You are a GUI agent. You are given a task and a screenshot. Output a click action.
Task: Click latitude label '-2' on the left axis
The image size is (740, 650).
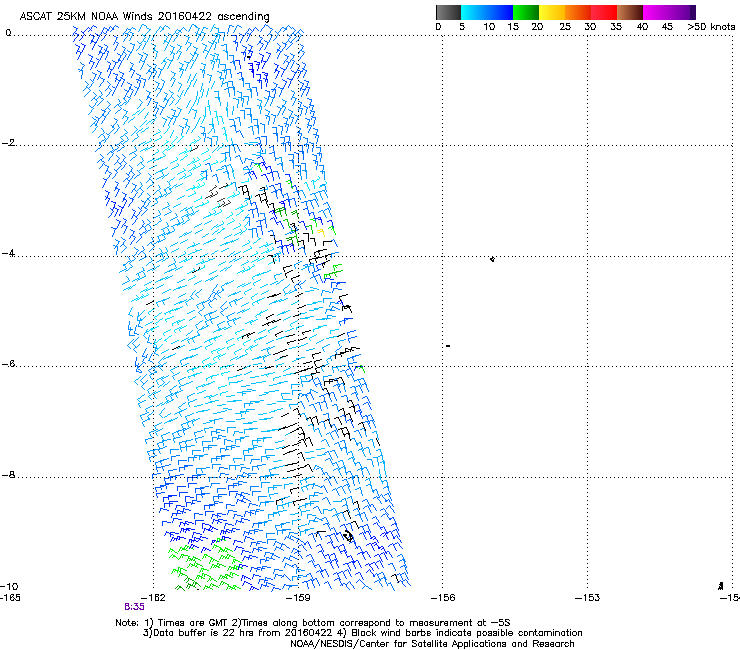point(8,143)
